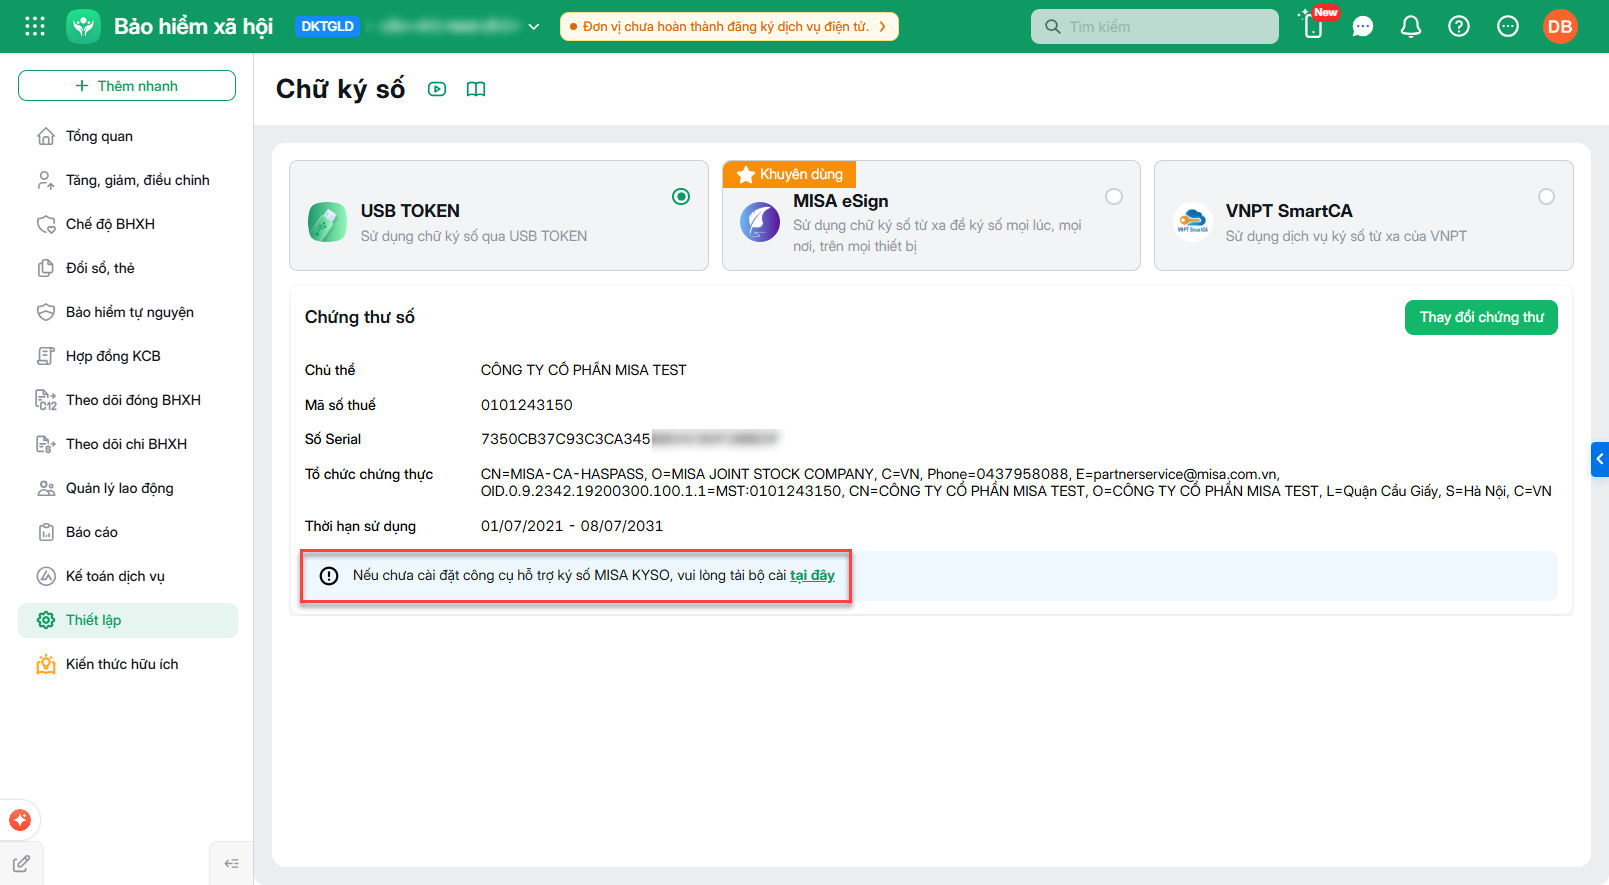Click the Quản lý lao động icon
The width and height of the screenshot is (1609, 885).
(46, 488)
